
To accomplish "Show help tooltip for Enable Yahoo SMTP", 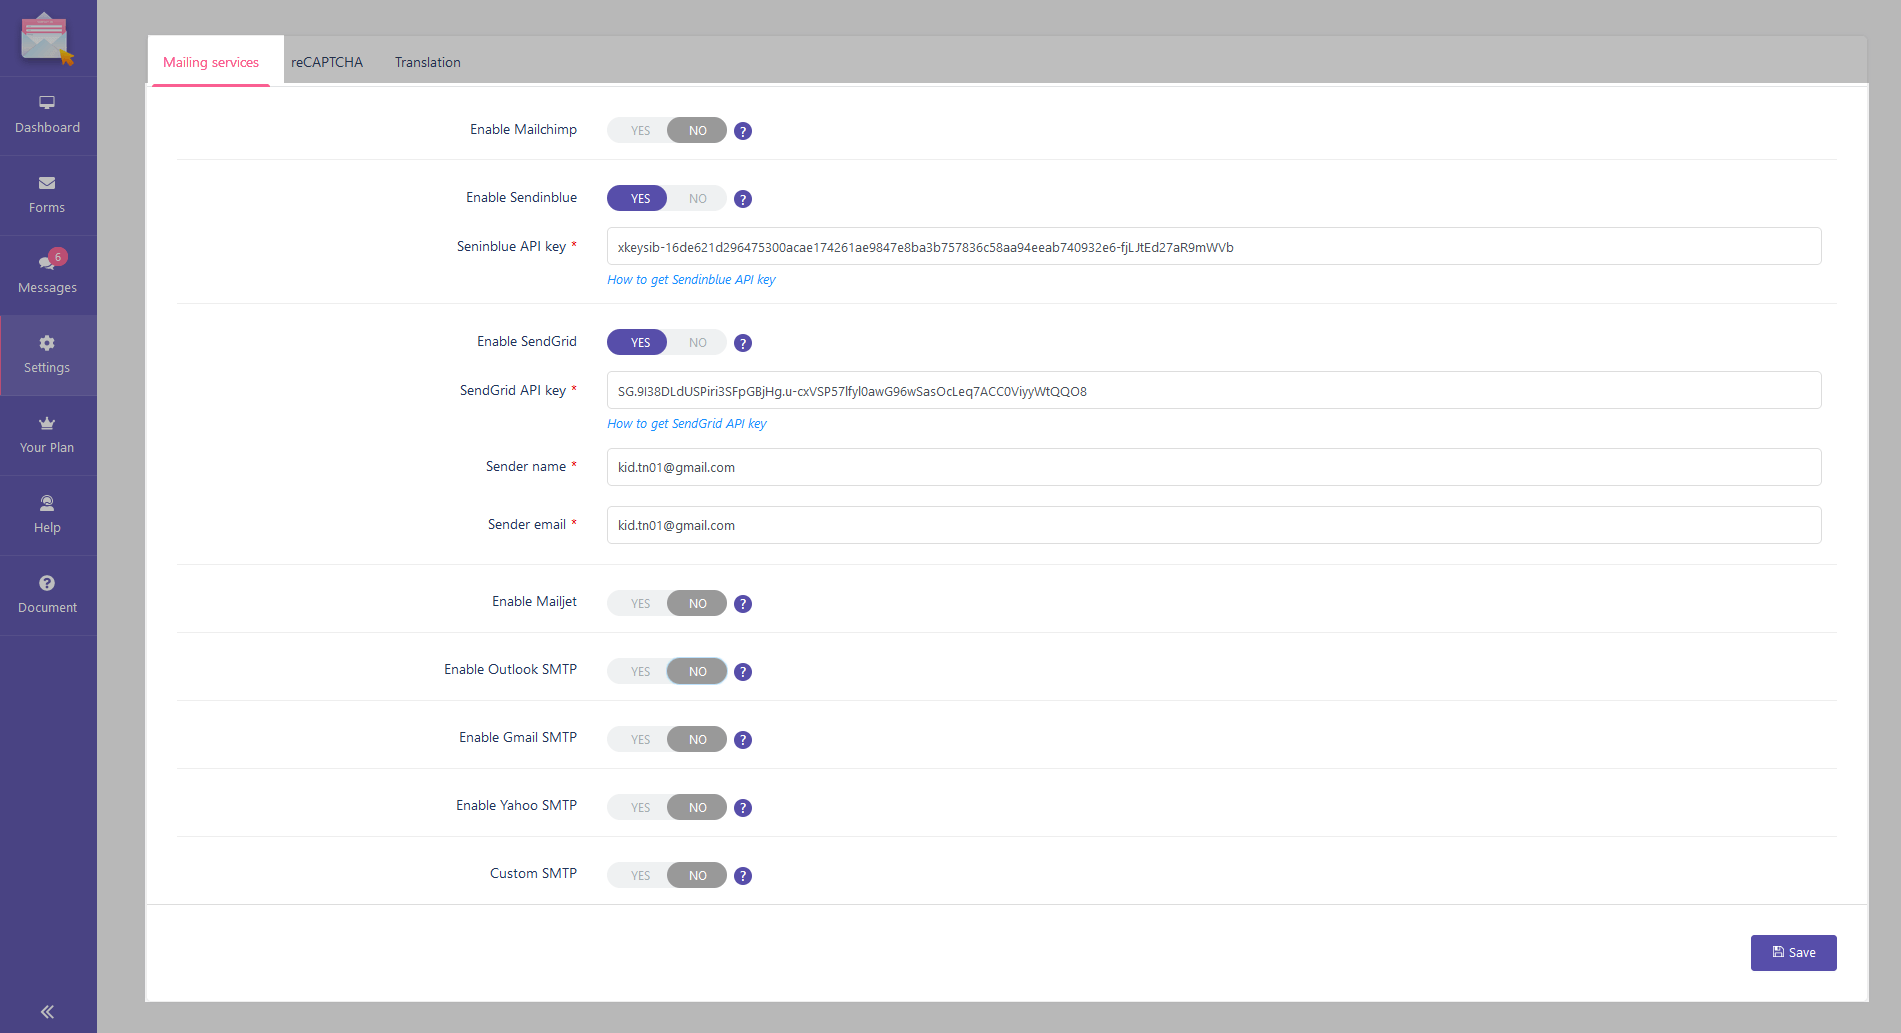I will click(x=743, y=808).
